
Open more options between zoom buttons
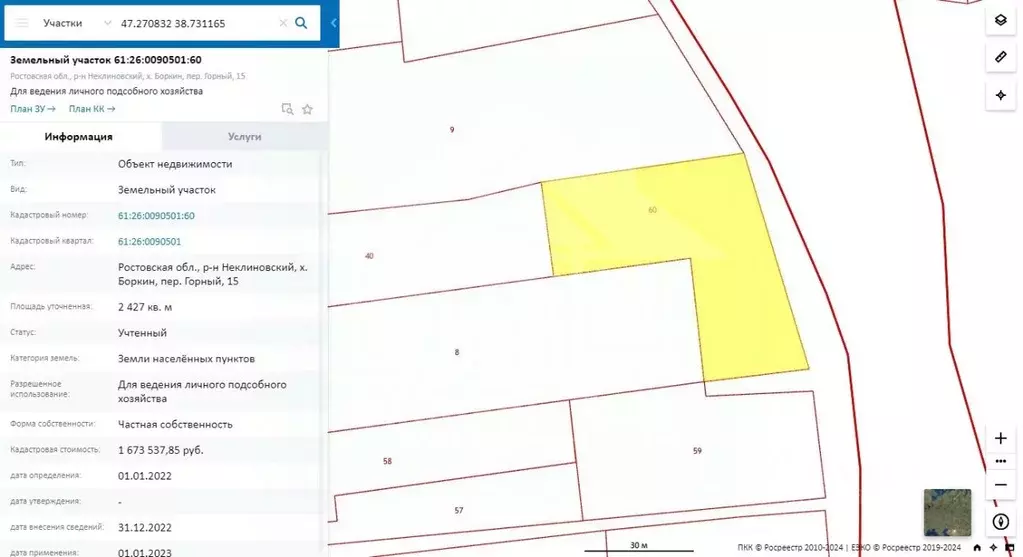point(1000,461)
